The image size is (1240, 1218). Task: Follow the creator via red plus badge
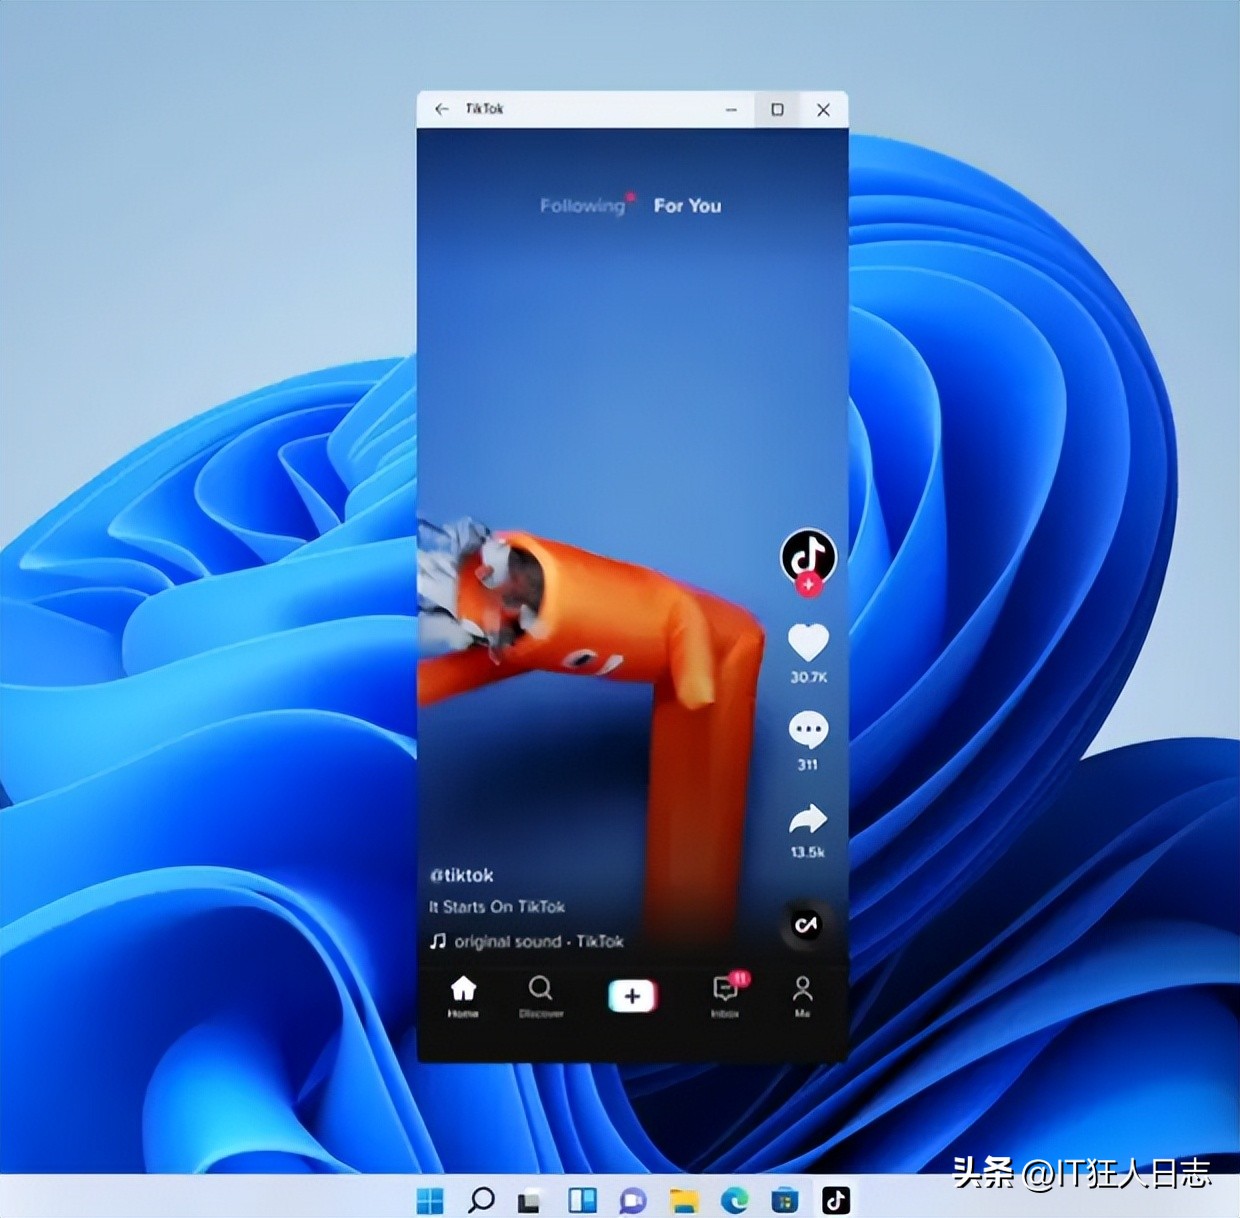808,585
